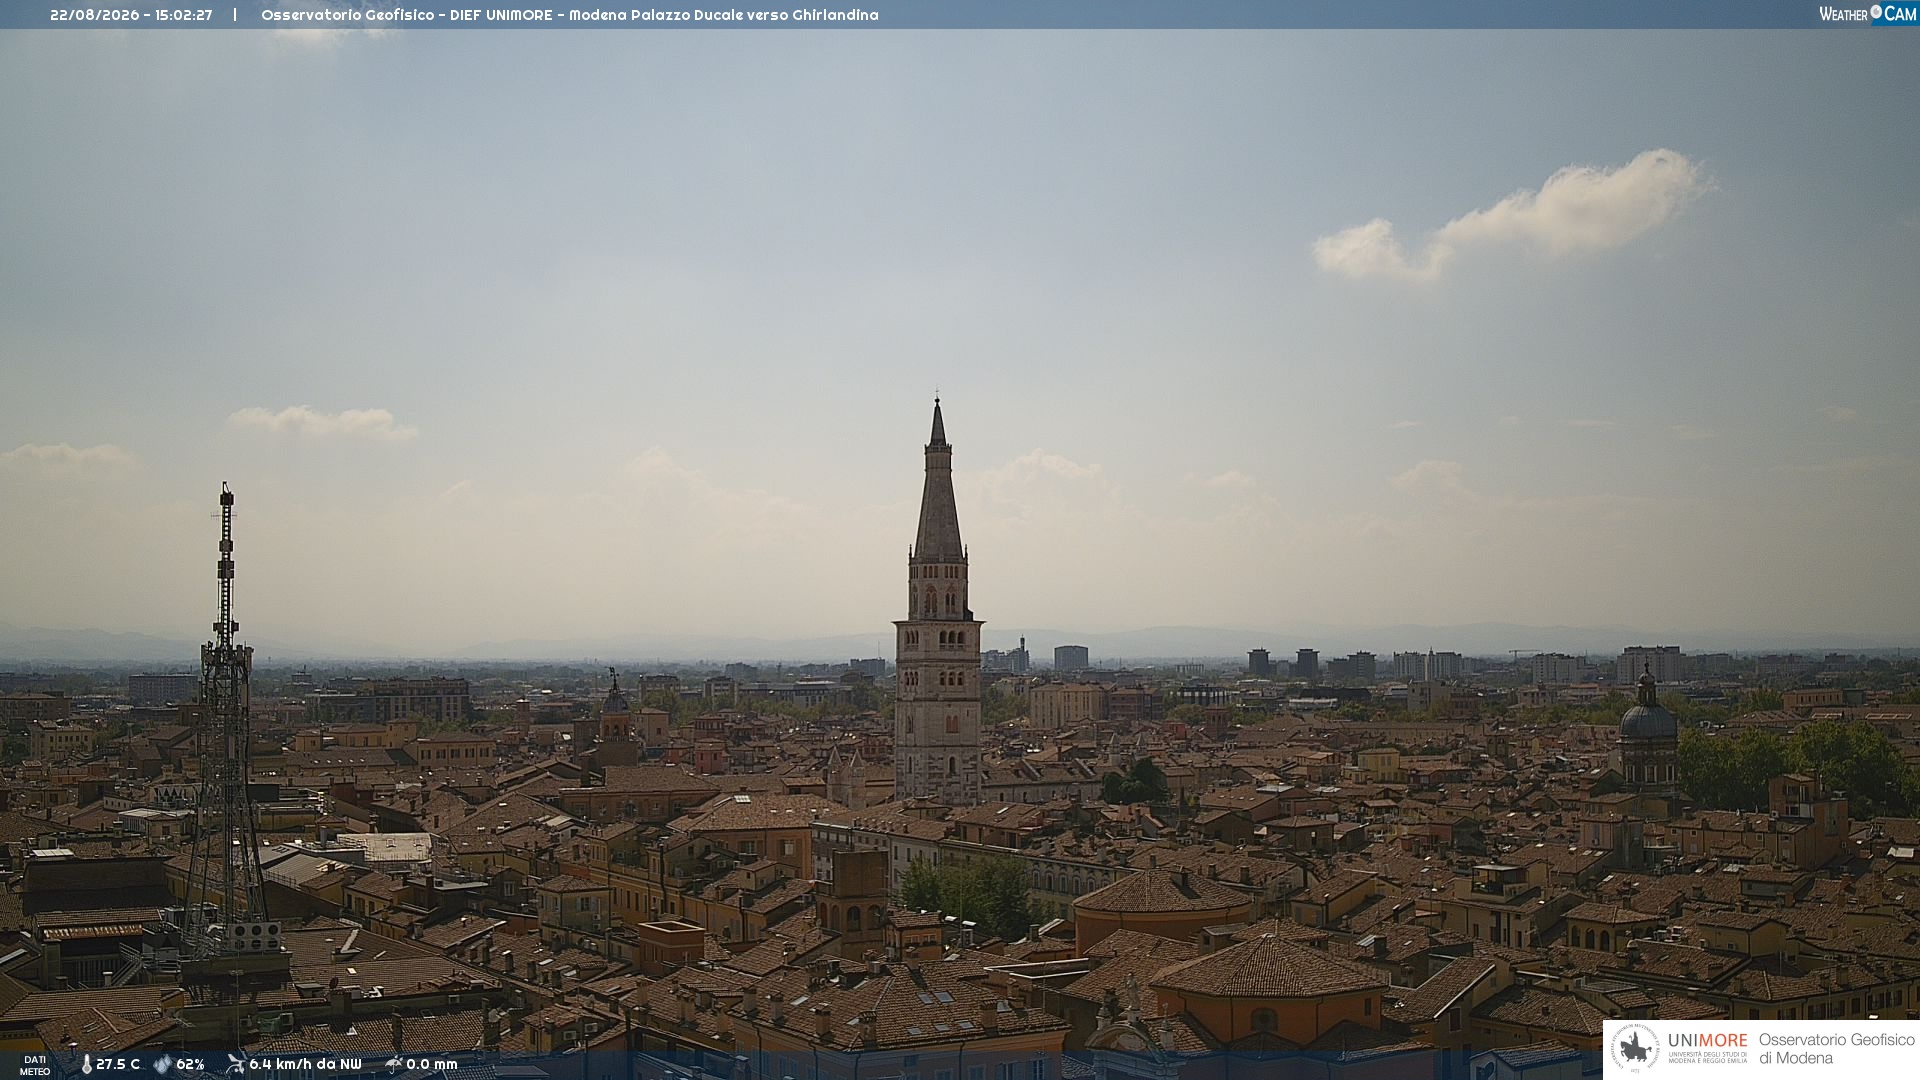Click the Osservatorio Geofisico camera title

click(569, 15)
